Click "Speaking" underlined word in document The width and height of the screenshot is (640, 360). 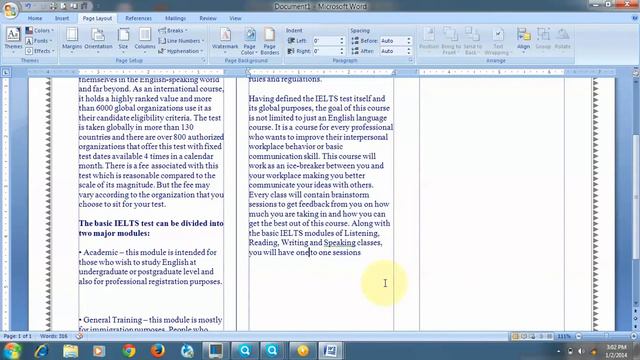(x=340, y=242)
